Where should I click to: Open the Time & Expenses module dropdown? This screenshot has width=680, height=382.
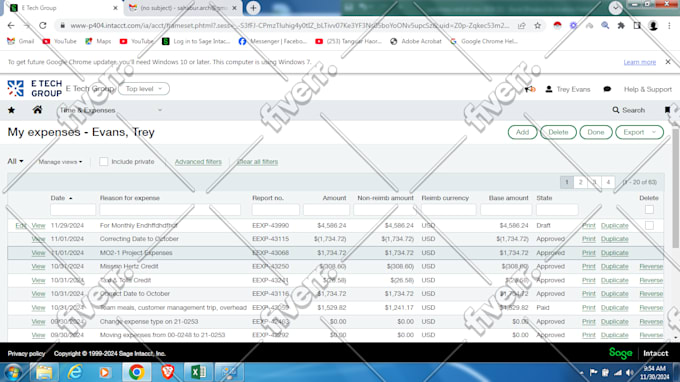110,110
